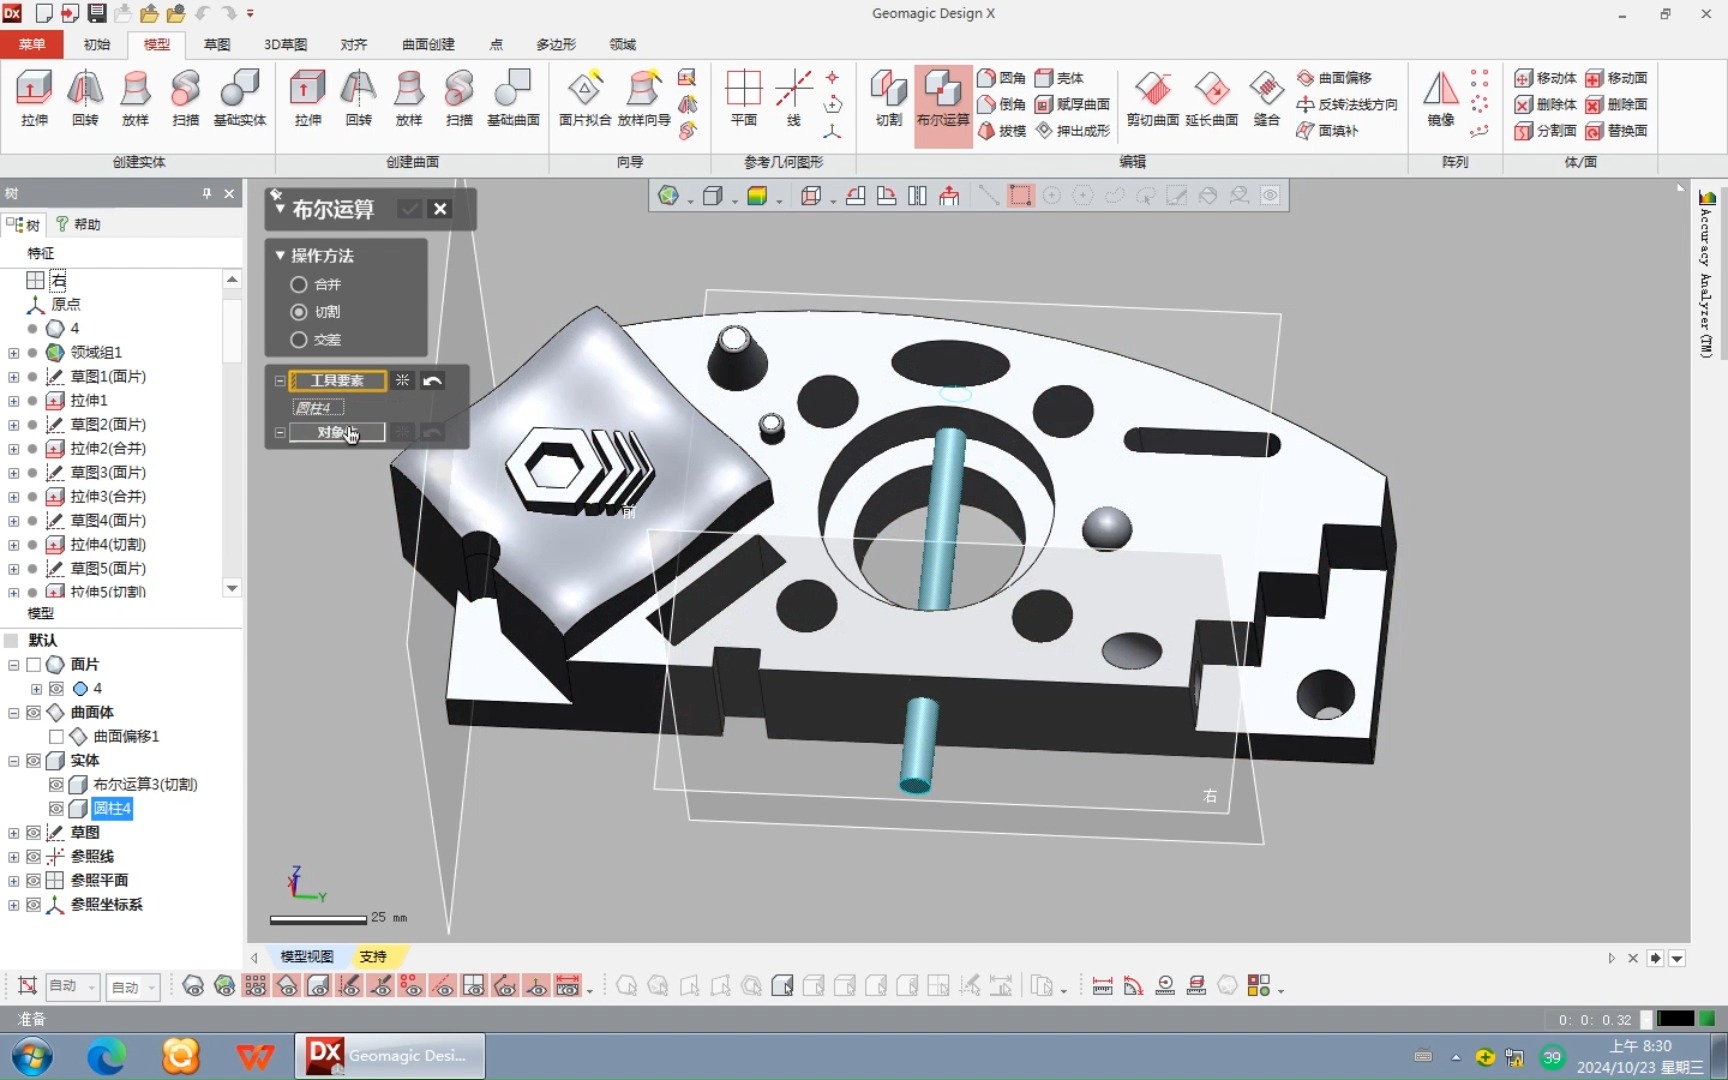The image size is (1728, 1080).
Task: Cancel the 布尔运算 dialog with X
Action: point(440,209)
